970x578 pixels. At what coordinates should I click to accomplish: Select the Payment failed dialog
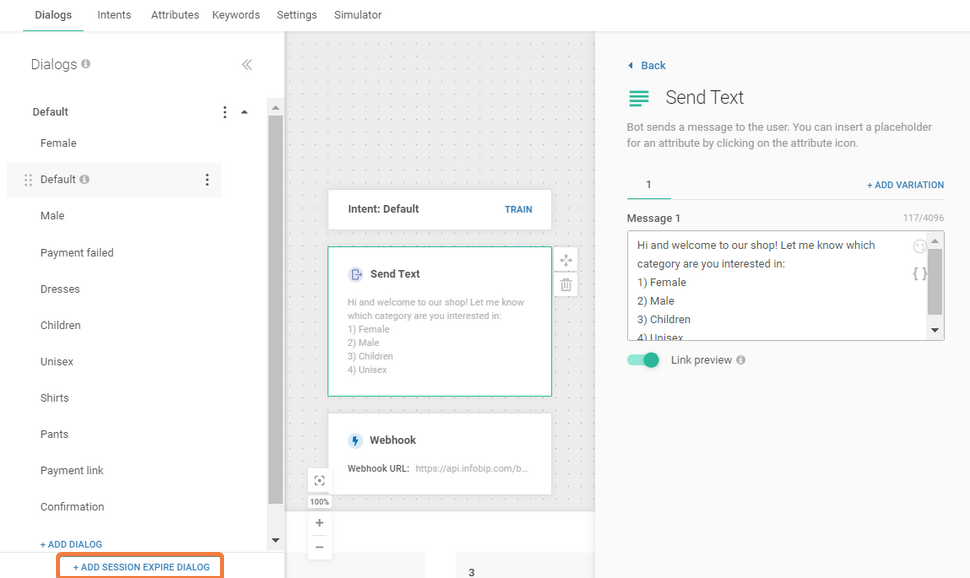pos(77,253)
